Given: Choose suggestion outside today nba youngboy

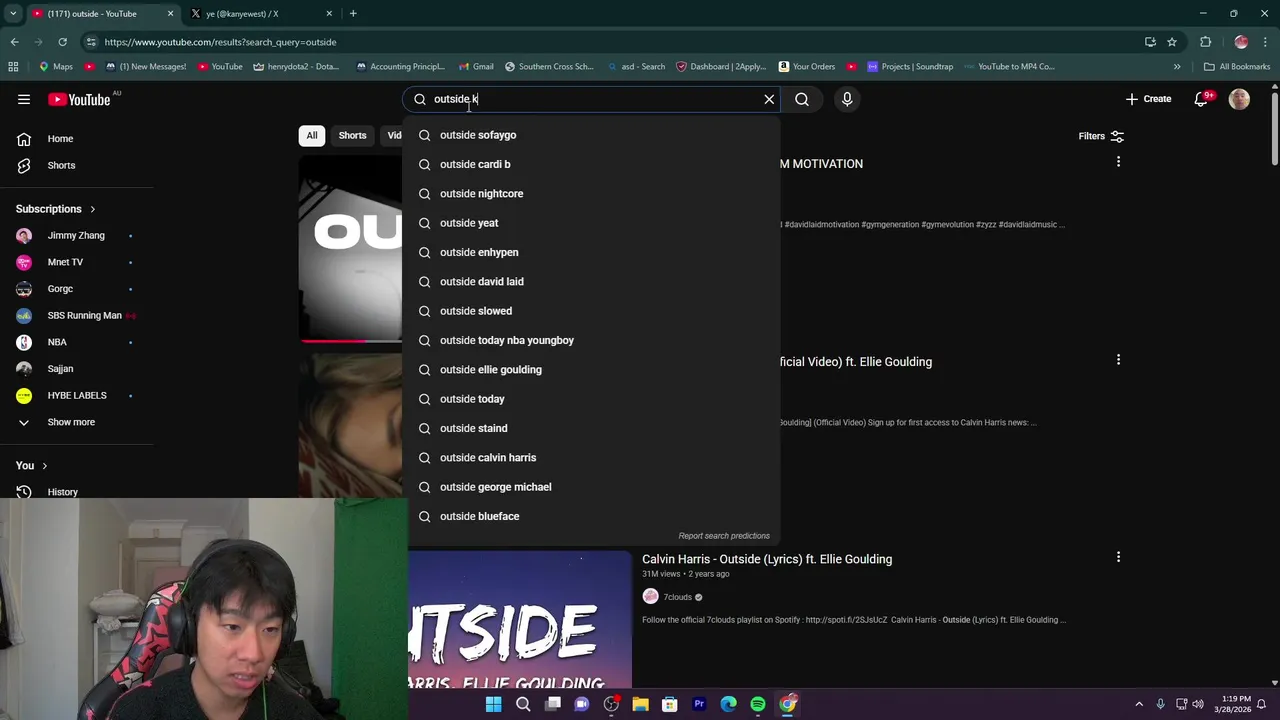Looking at the screenshot, I should click(x=591, y=340).
